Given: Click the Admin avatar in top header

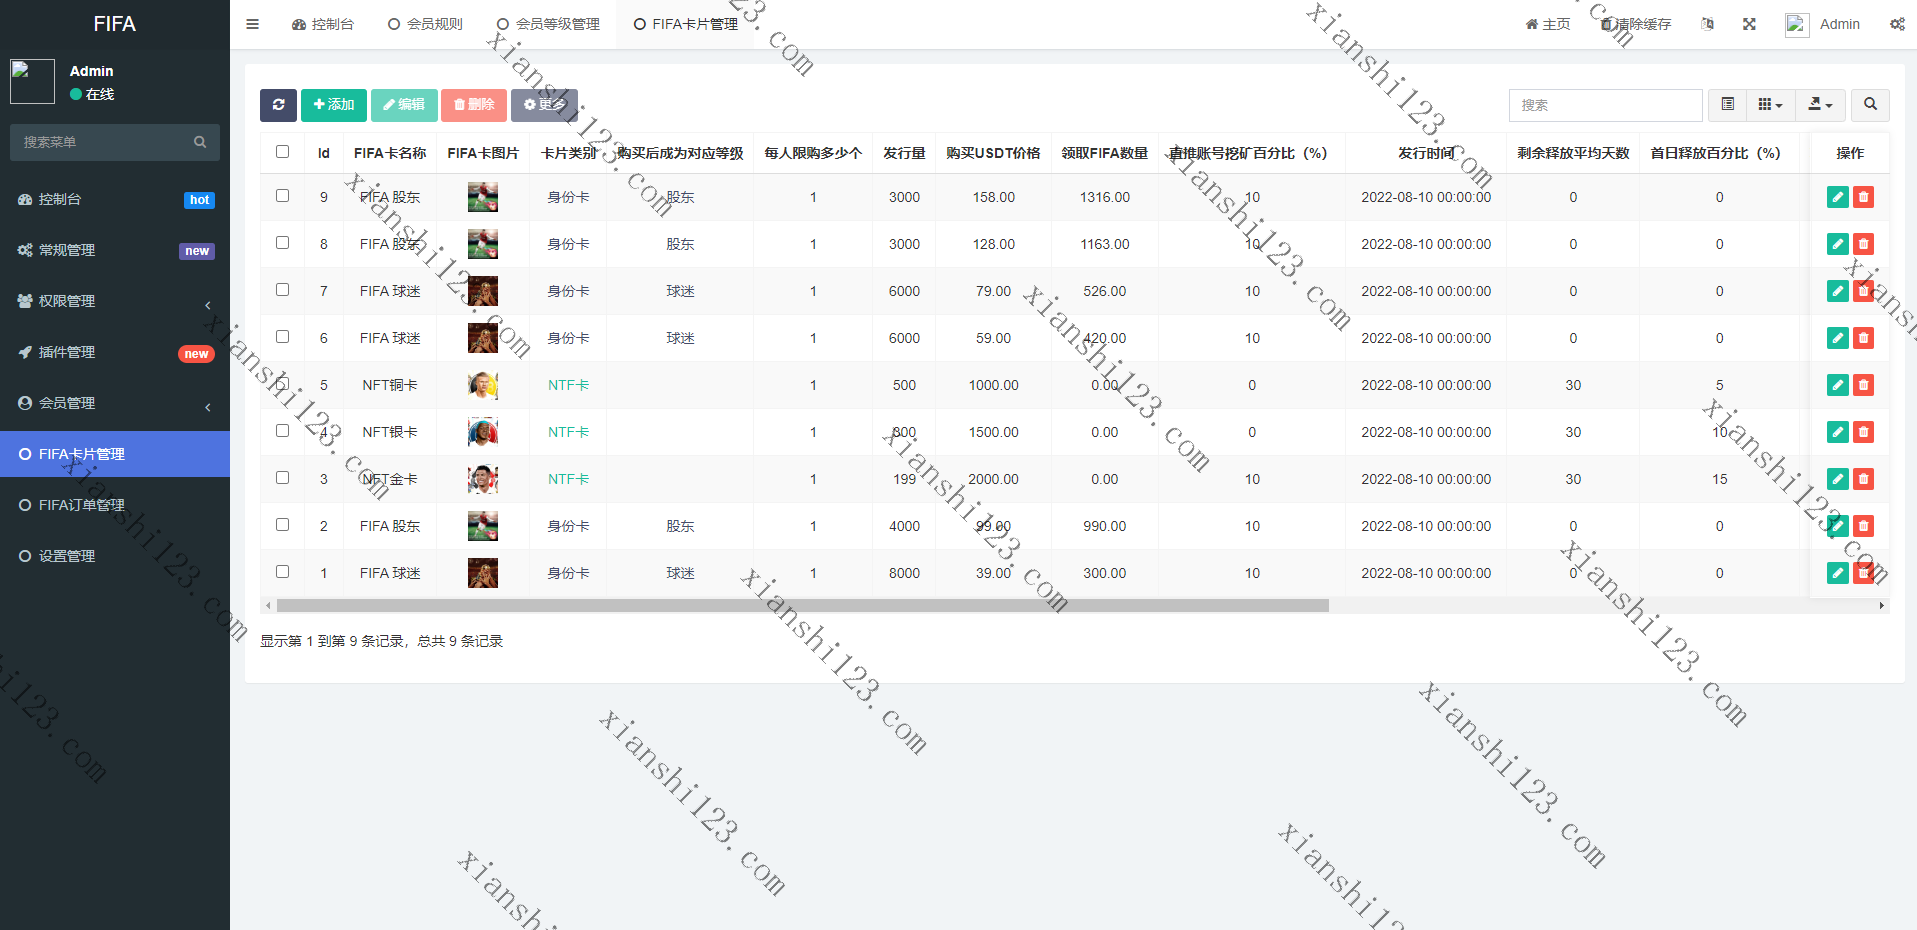Looking at the screenshot, I should click(x=1797, y=25).
